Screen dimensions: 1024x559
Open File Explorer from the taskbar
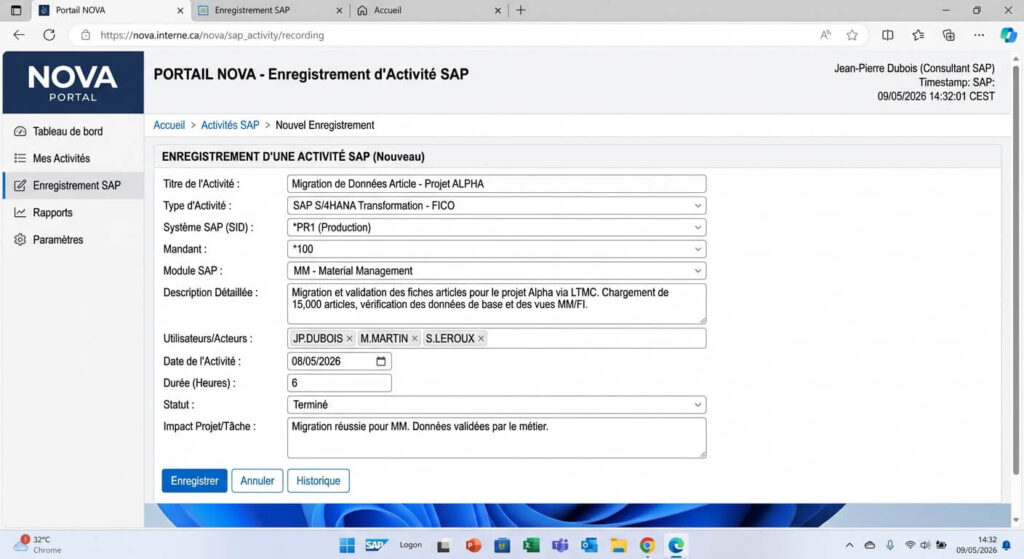pos(618,545)
